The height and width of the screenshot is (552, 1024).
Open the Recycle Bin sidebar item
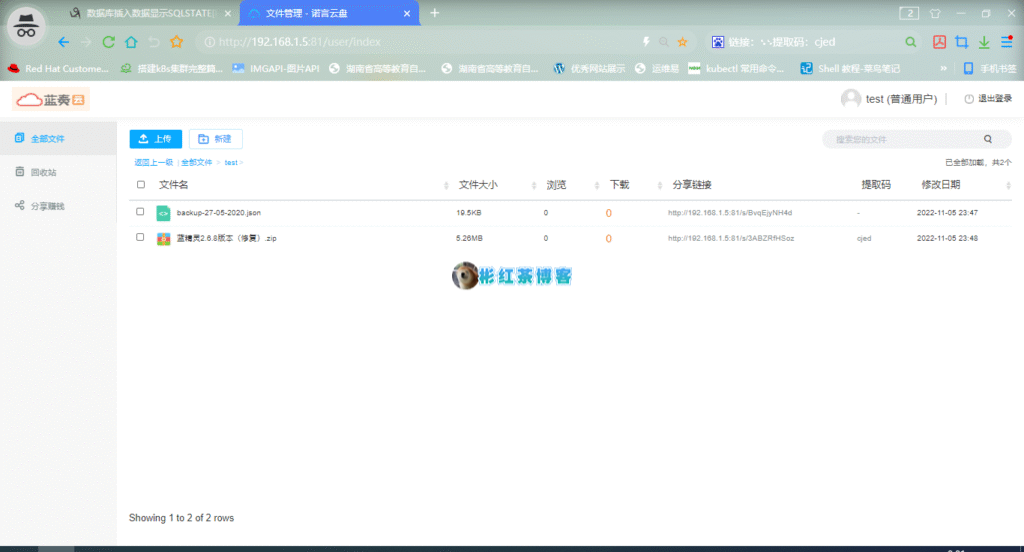42,172
